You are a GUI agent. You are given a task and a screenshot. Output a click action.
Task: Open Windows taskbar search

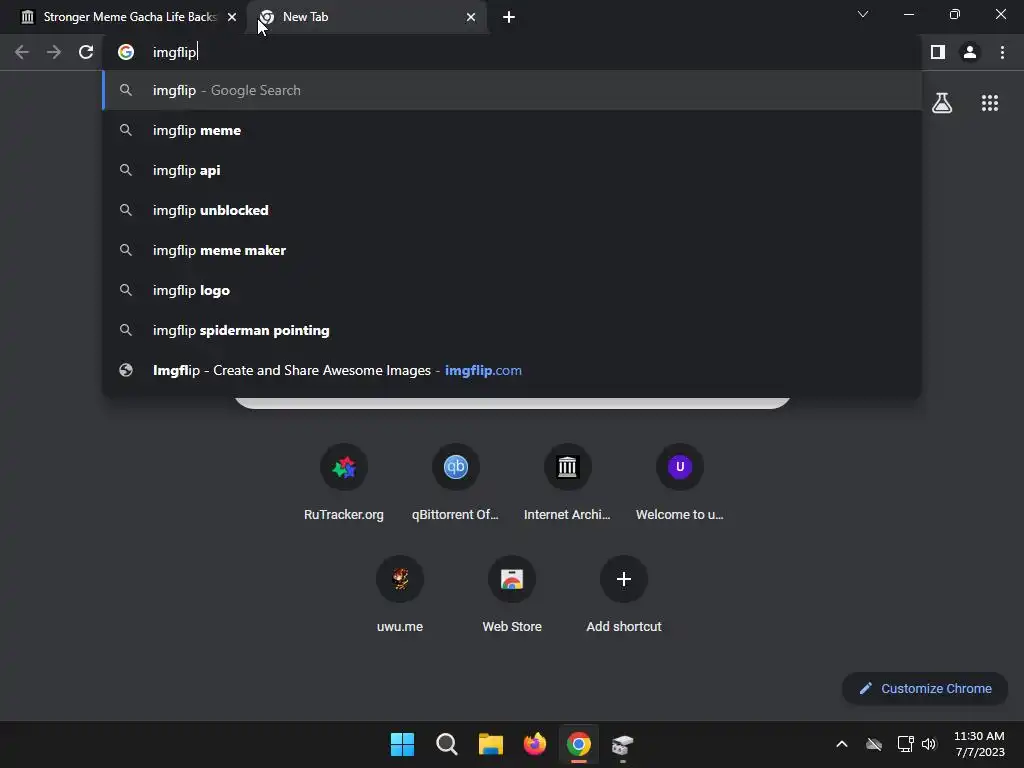(447, 744)
